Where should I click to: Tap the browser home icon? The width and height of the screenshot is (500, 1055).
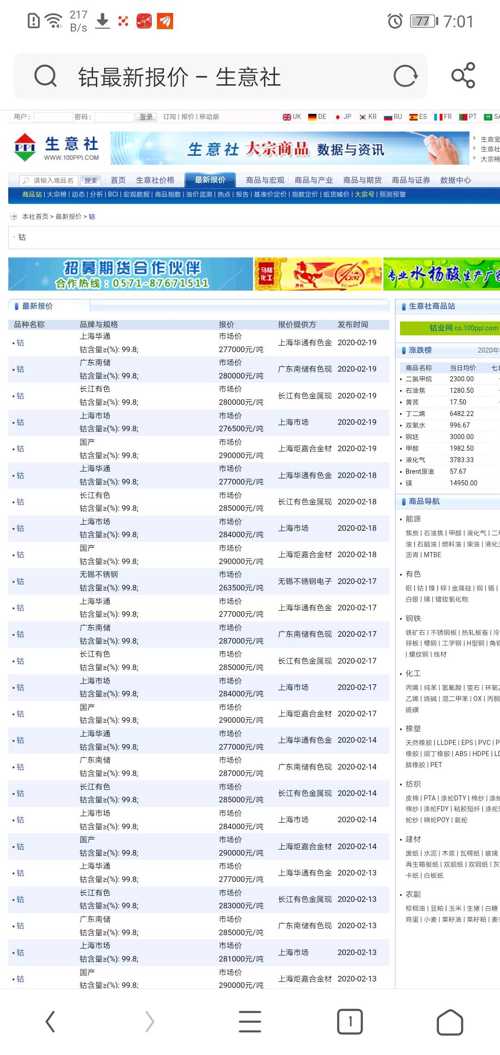(x=450, y=1021)
